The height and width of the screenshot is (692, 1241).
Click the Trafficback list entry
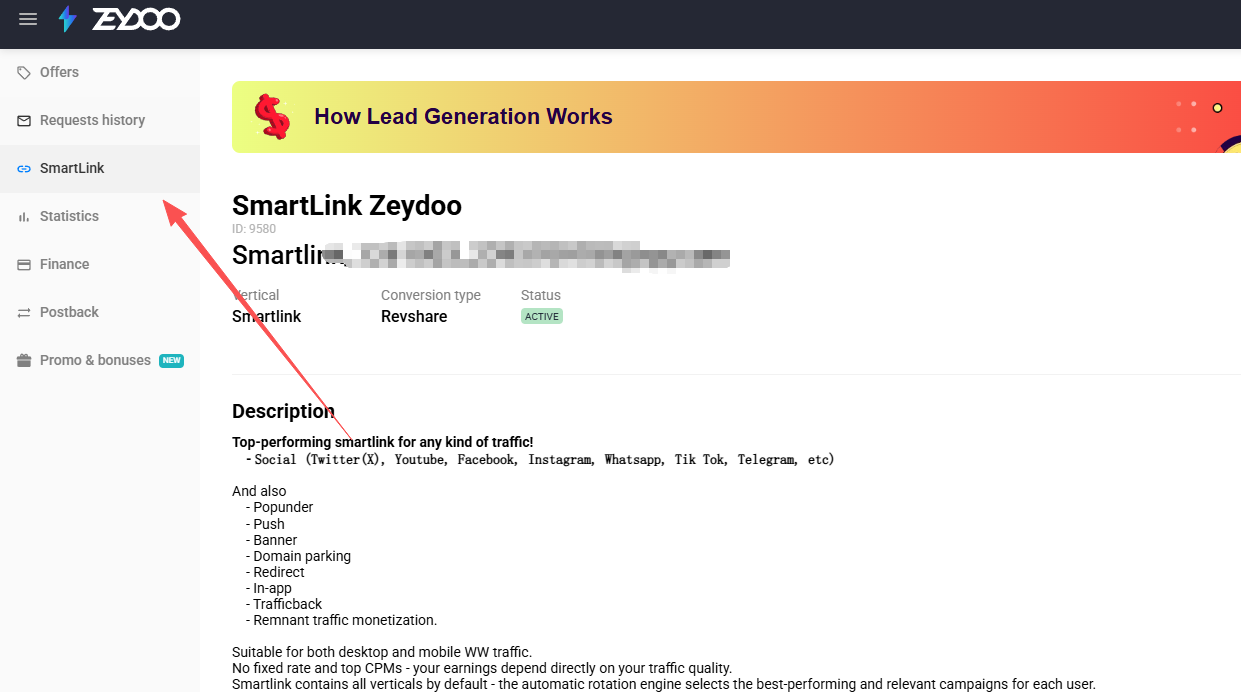pyautogui.click(x=284, y=604)
